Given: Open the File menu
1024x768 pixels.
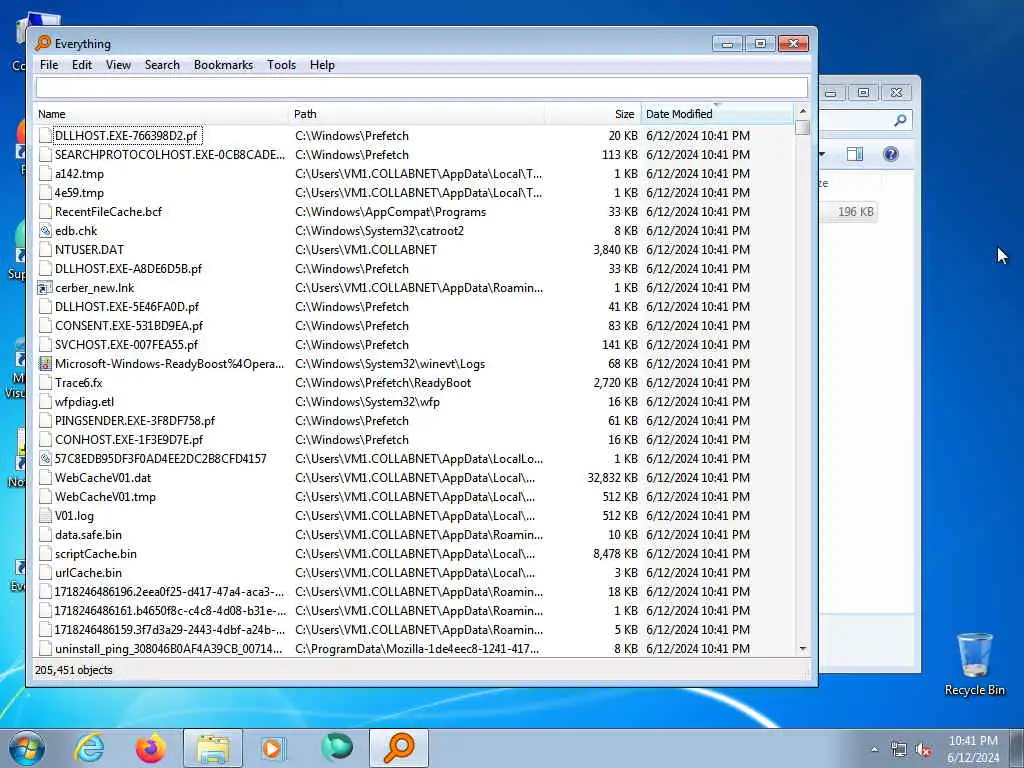Looking at the screenshot, I should tap(48, 65).
